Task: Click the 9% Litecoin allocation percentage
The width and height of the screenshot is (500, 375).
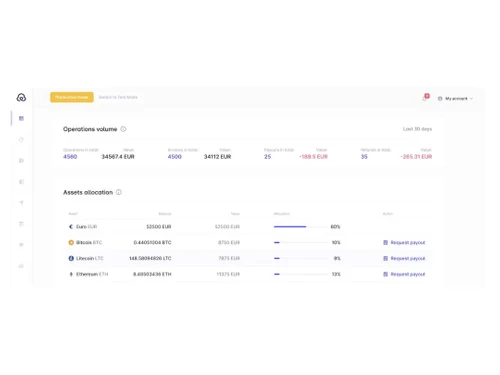Action: coord(337,258)
